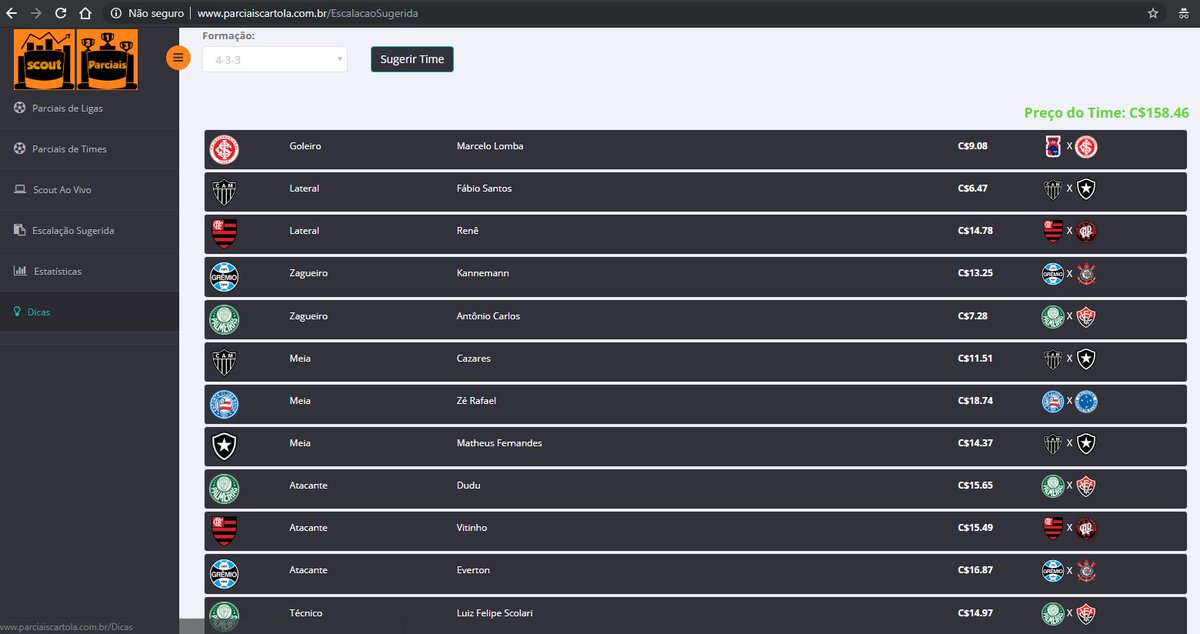This screenshot has width=1200, height=634.
Task: Go to browser home icon
Action: (86, 14)
